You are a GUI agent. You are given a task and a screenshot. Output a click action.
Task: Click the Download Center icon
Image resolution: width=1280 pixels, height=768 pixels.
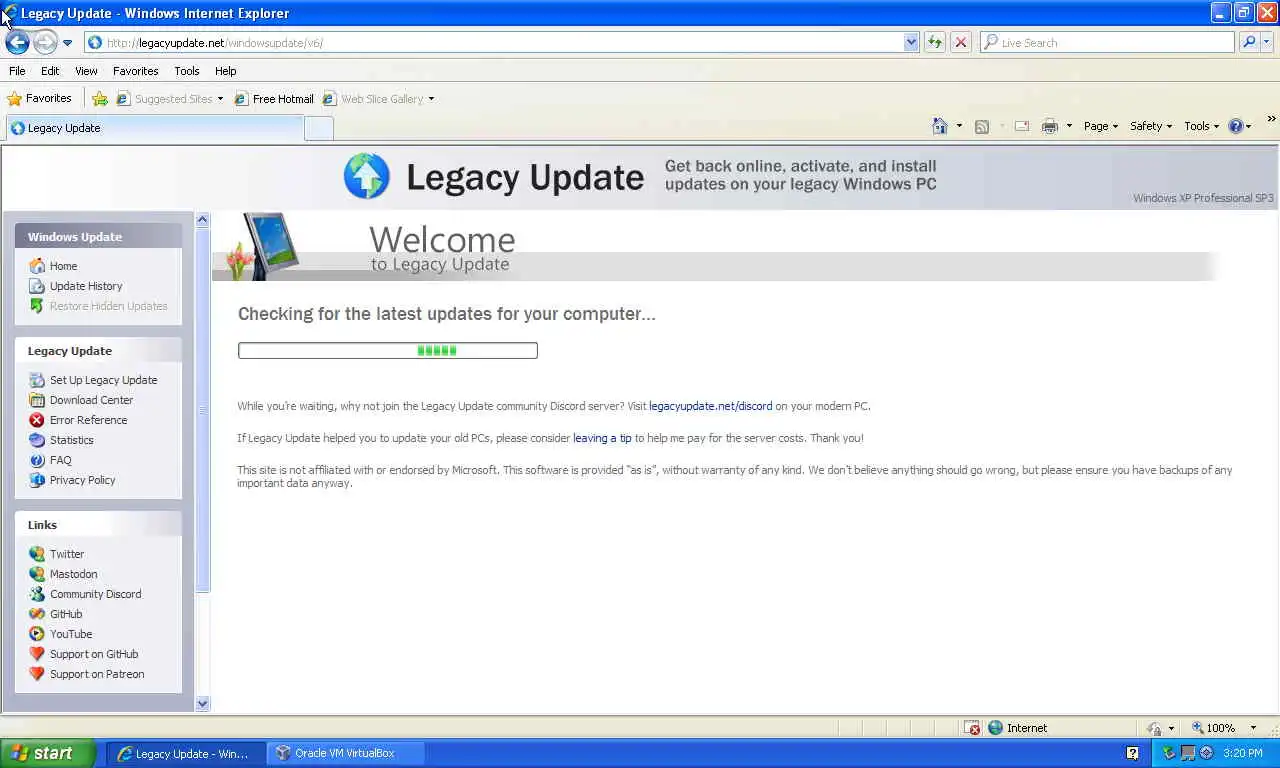pyautogui.click(x=37, y=400)
